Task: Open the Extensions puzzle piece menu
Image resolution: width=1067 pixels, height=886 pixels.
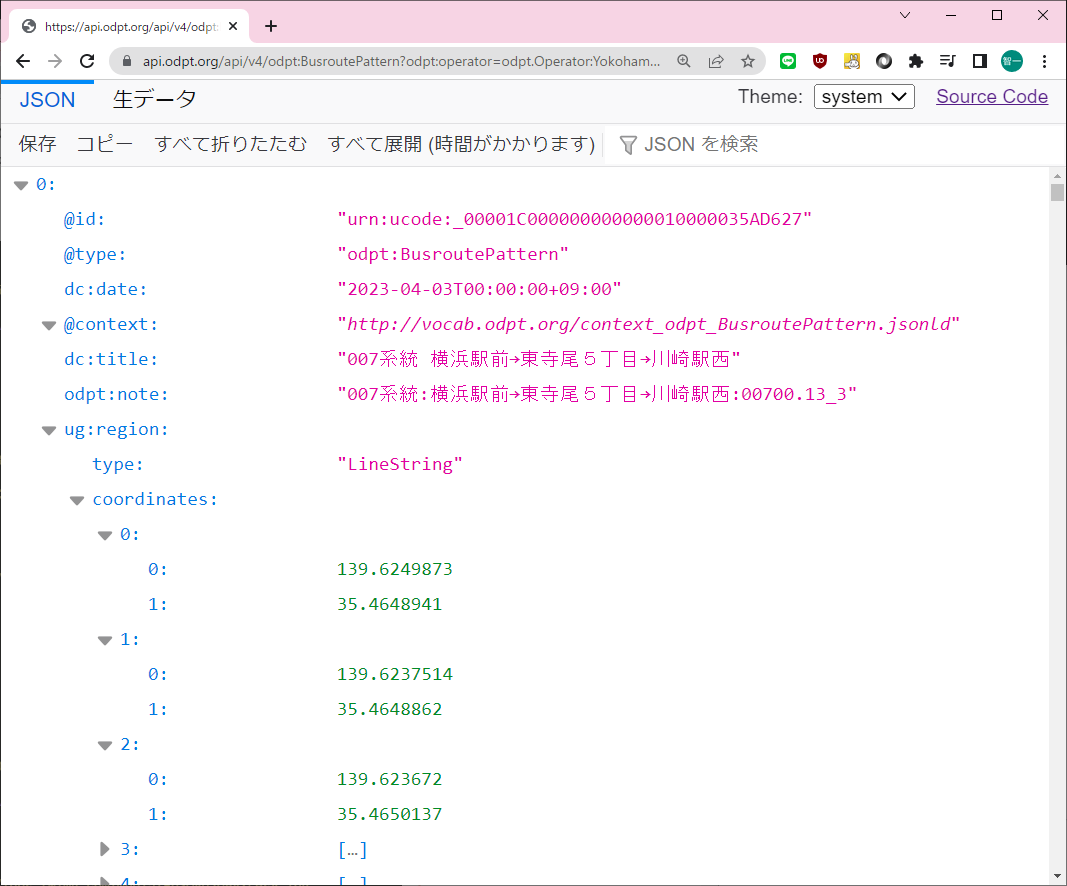Action: (x=915, y=61)
